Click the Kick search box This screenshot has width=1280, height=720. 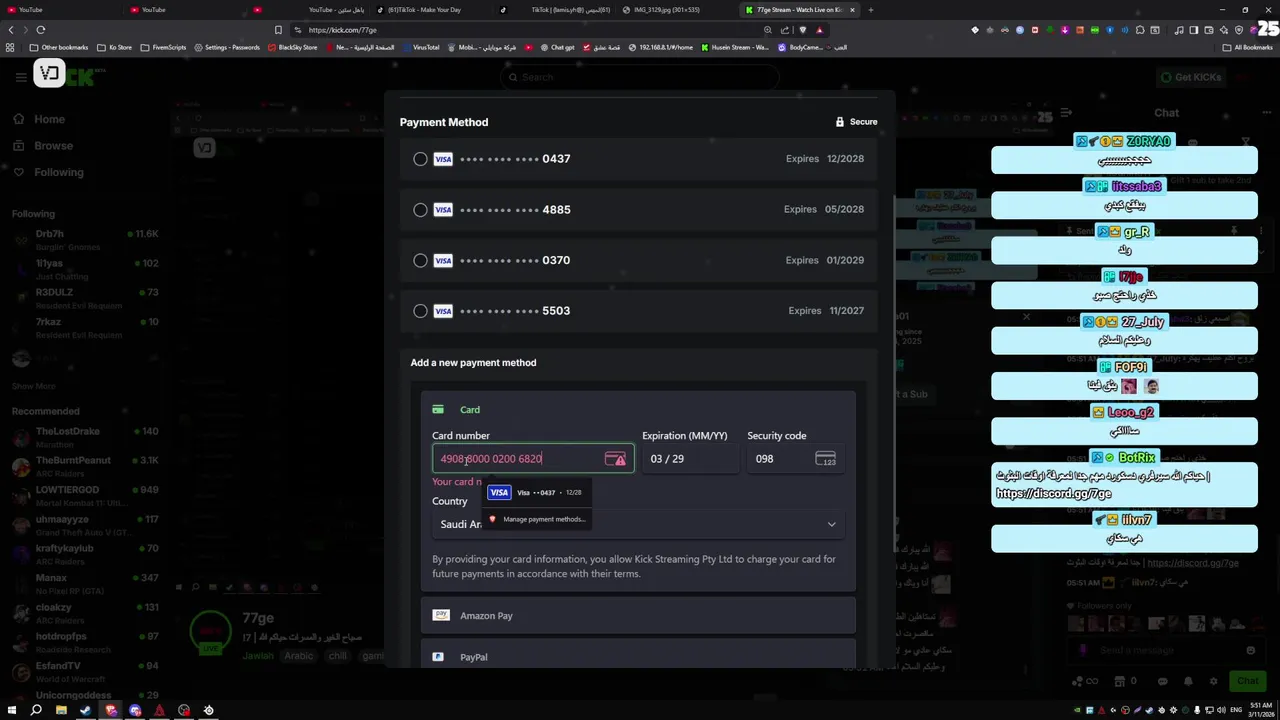tap(640, 77)
